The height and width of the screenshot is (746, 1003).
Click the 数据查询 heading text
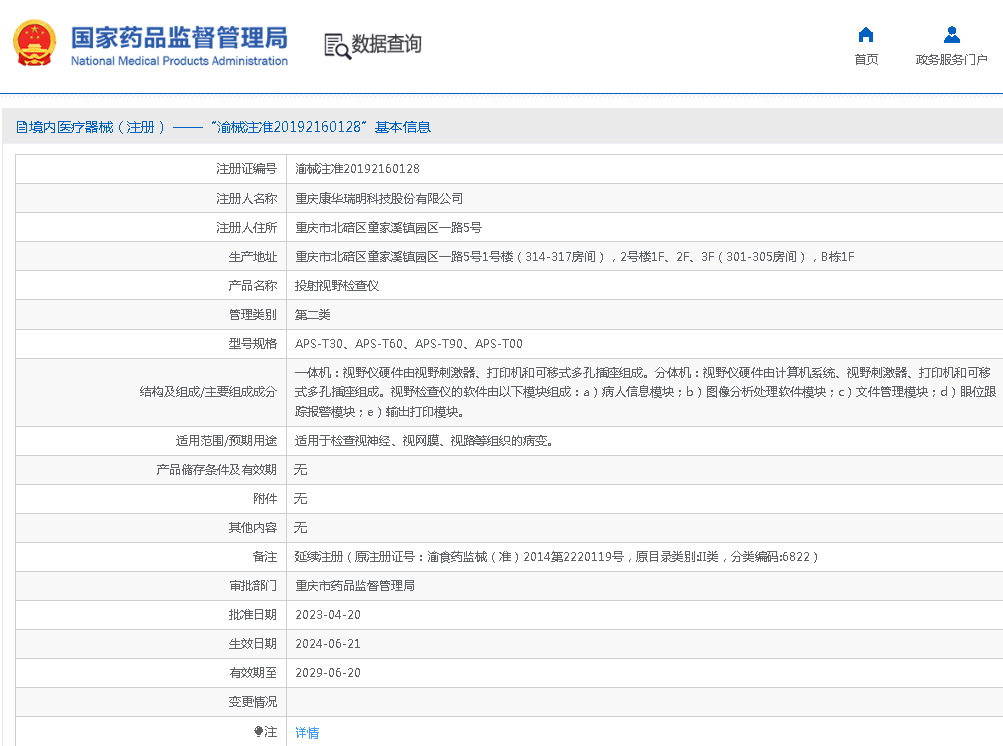pos(387,44)
